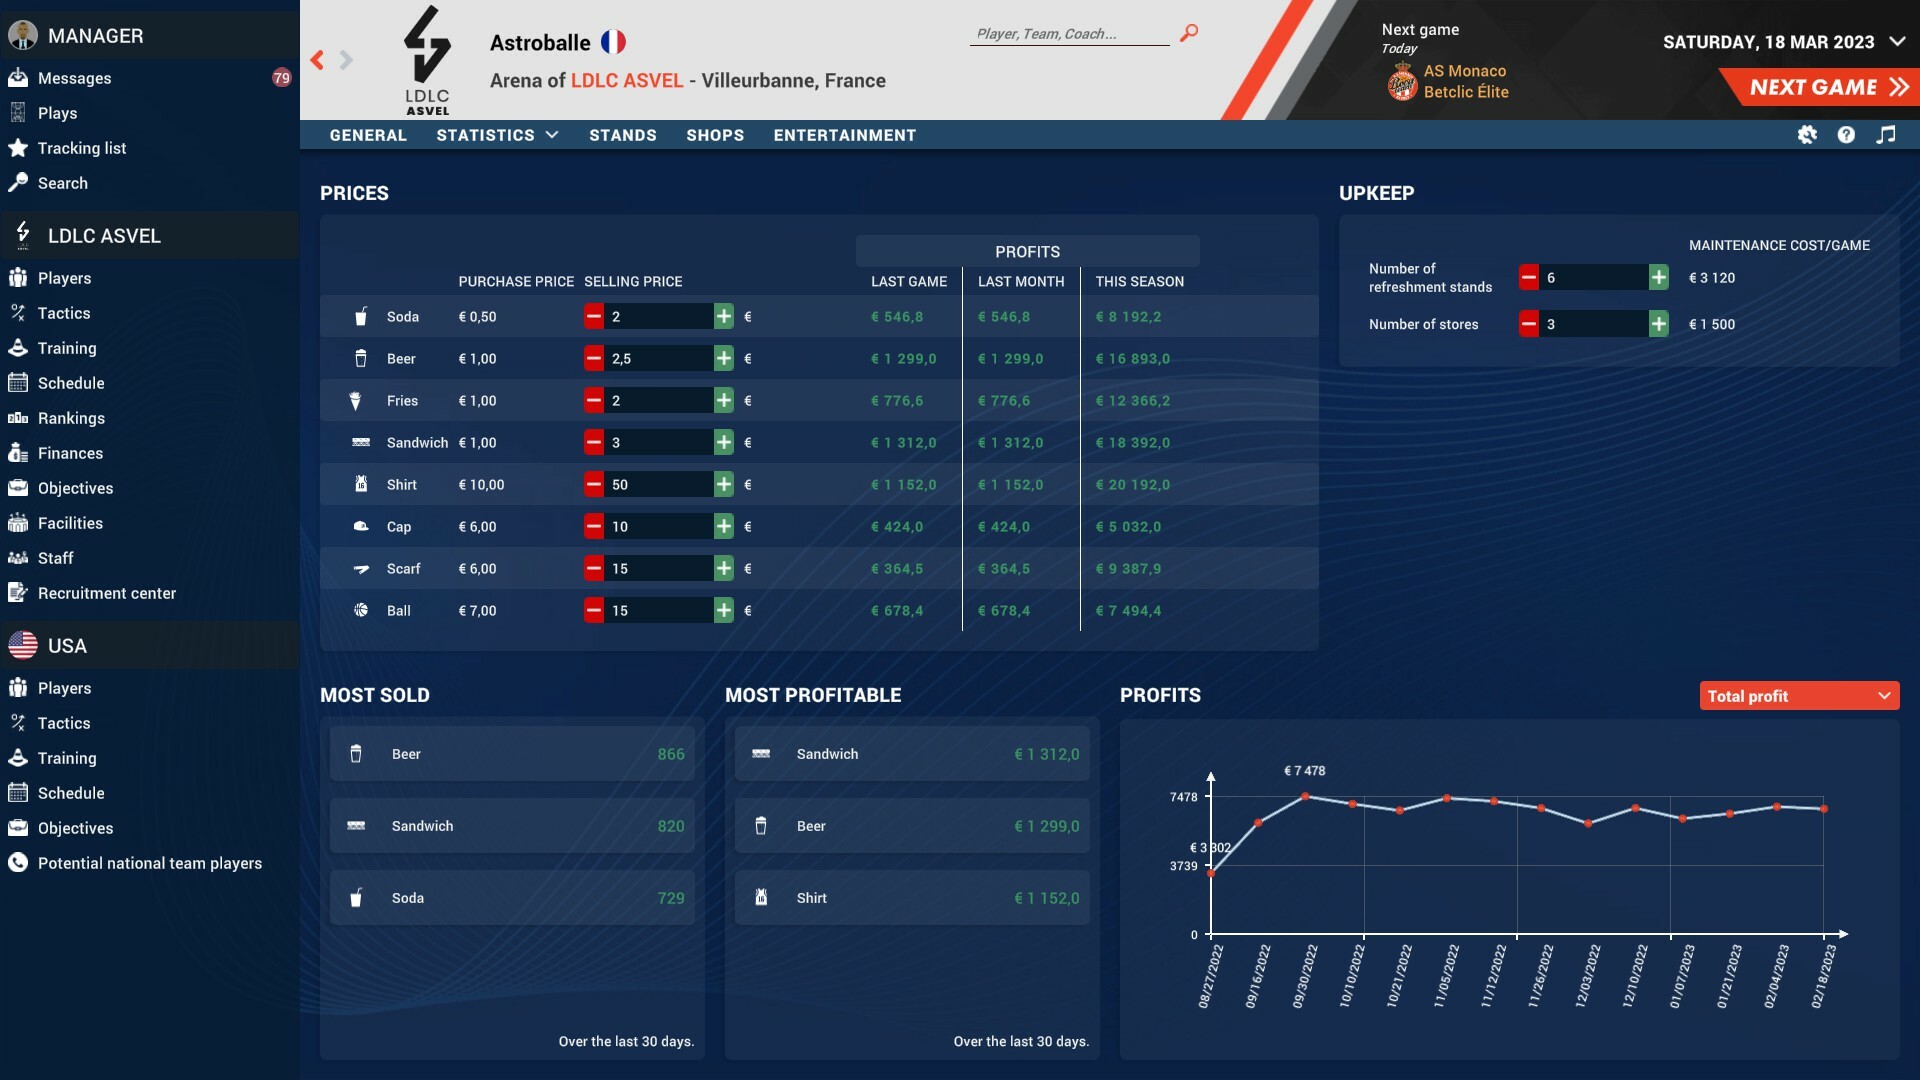
Task: Expand the Total Profit dropdown selector
Action: pyautogui.click(x=1796, y=694)
